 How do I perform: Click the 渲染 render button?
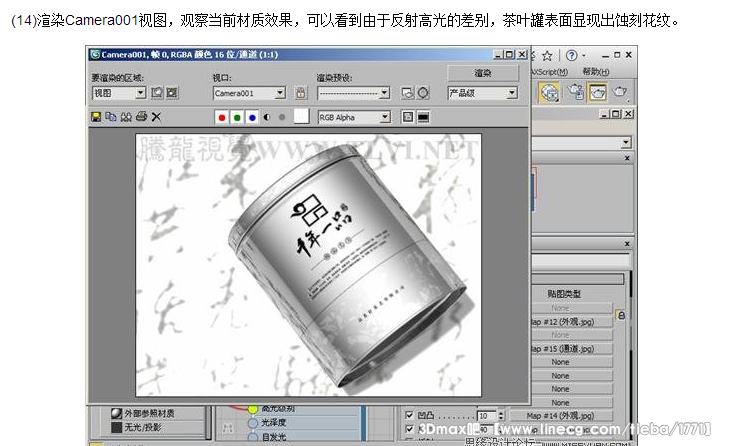coord(483,73)
